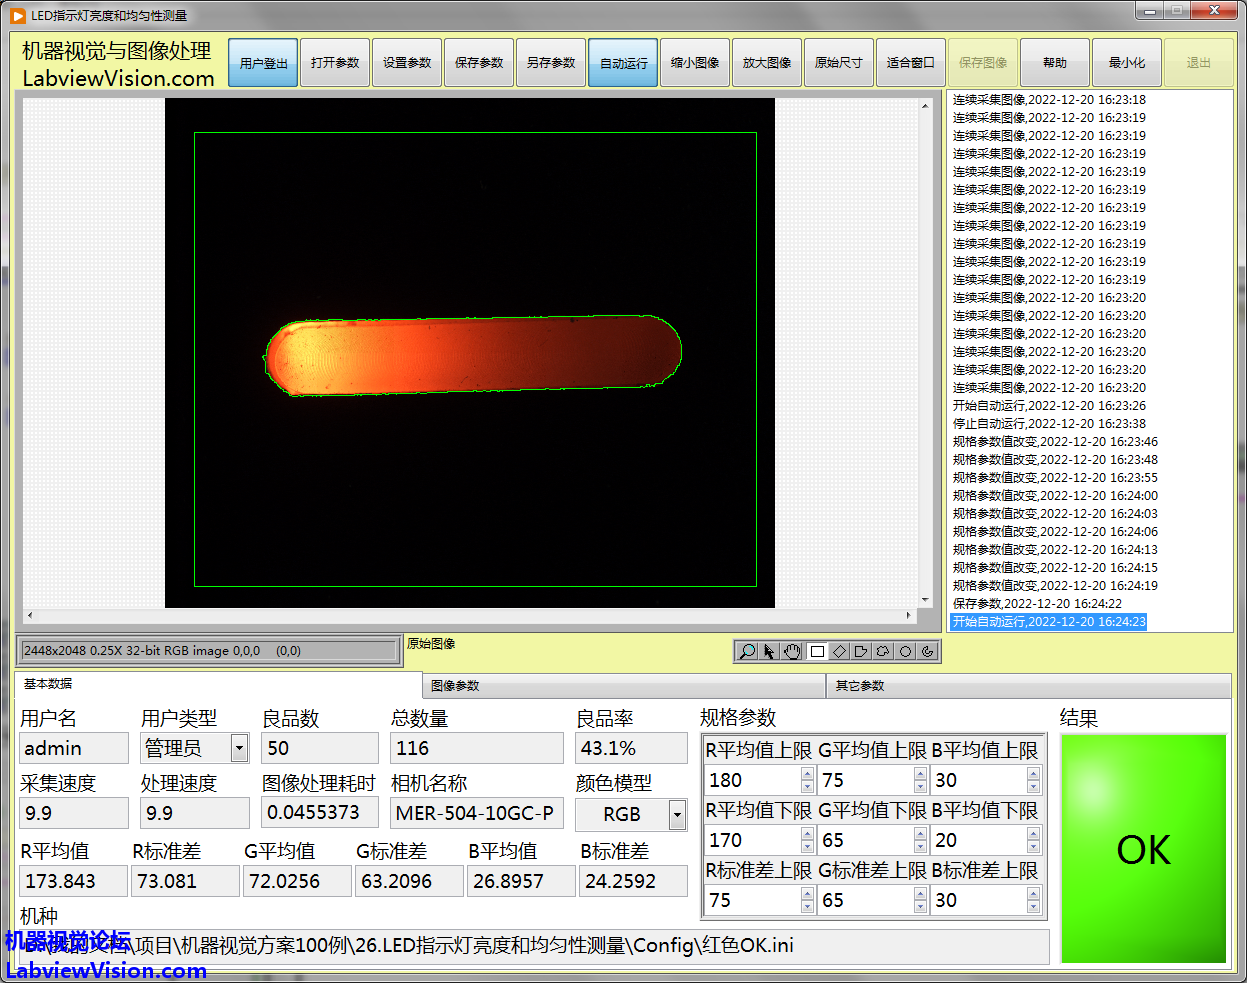
Task: Click the 最小化 toolbar button
Action: [1127, 63]
